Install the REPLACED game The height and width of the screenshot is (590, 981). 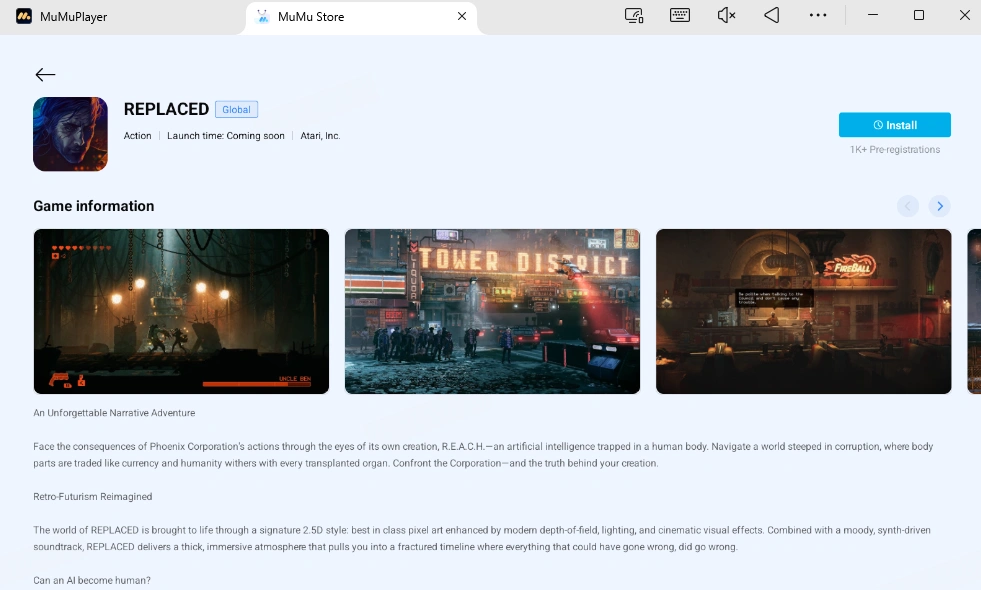(895, 125)
